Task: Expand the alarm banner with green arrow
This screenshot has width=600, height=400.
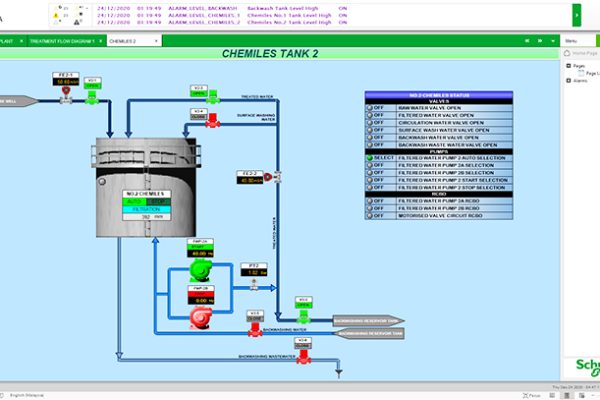Action: click(577, 15)
